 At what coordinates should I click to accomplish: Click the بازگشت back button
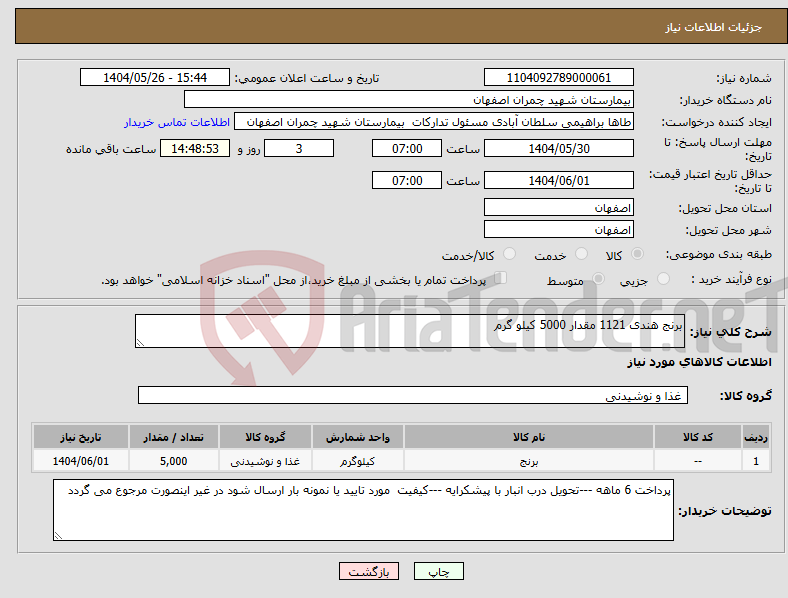click(x=369, y=571)
